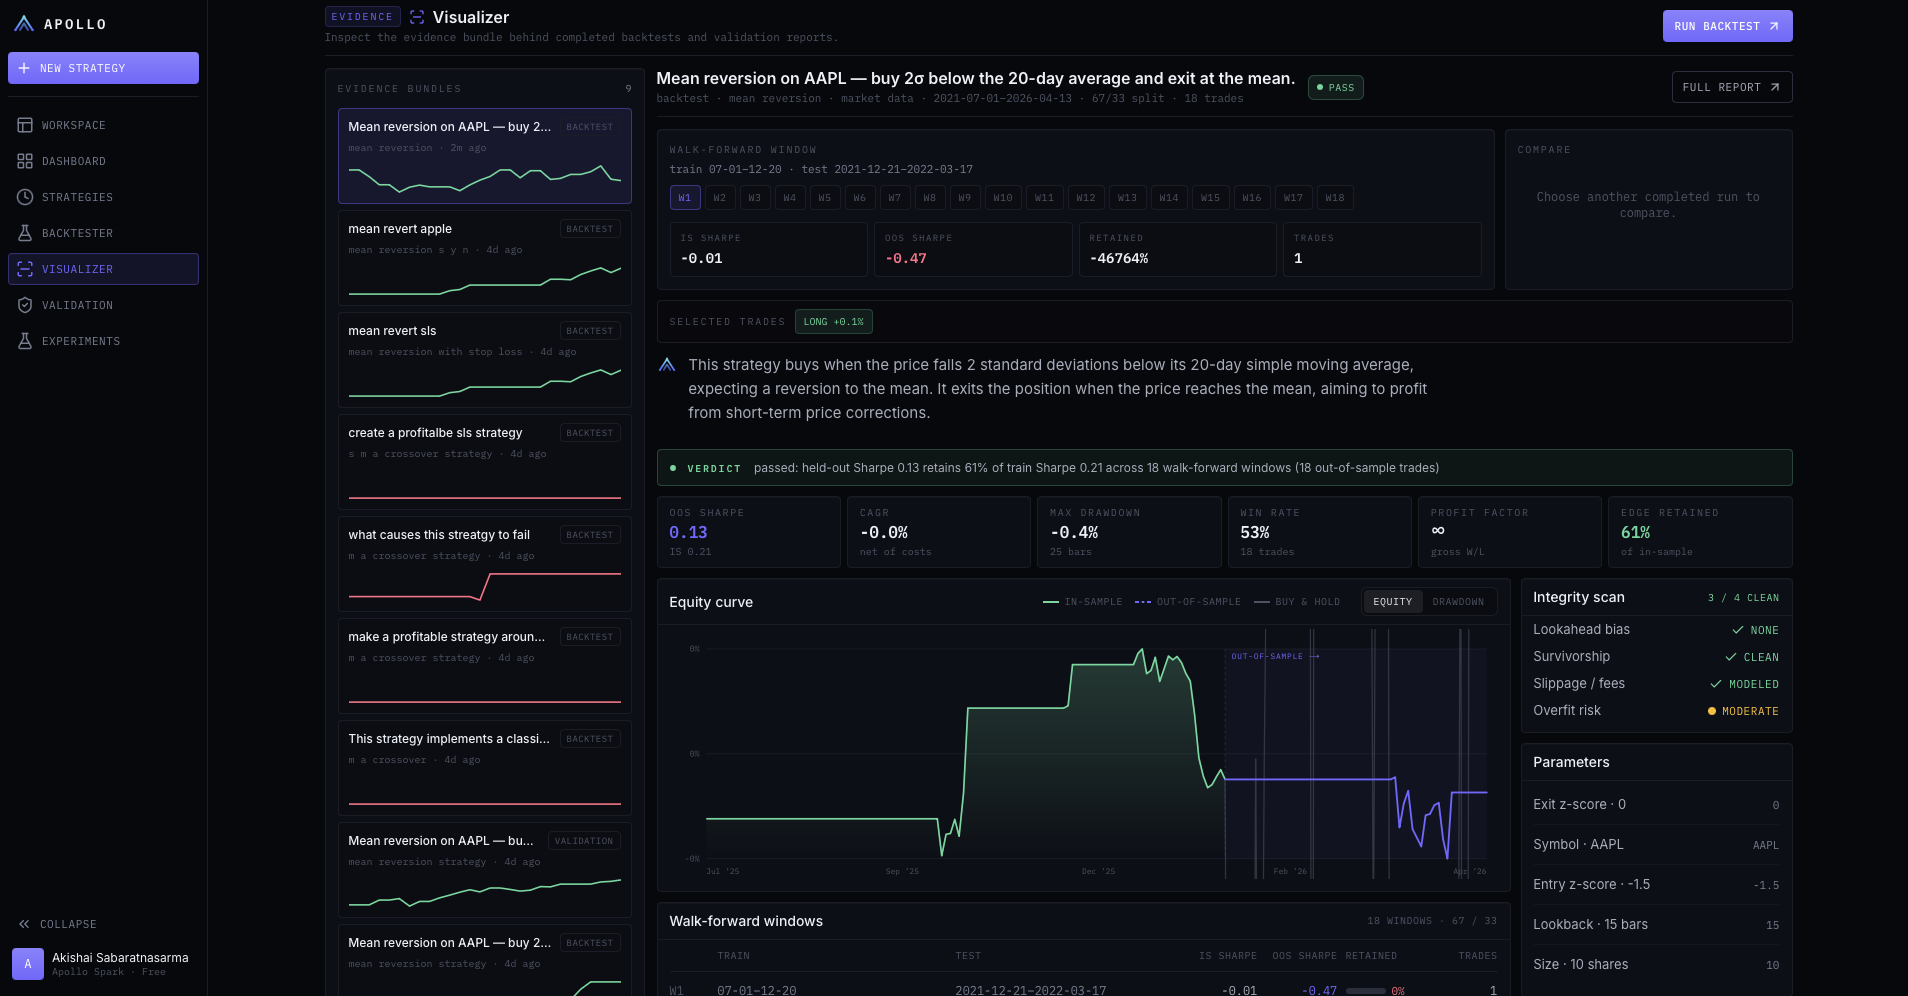The width and height of the screenshot is (1908, 996).
Task: Select walk-forward window W2
Action: [719, 198]
